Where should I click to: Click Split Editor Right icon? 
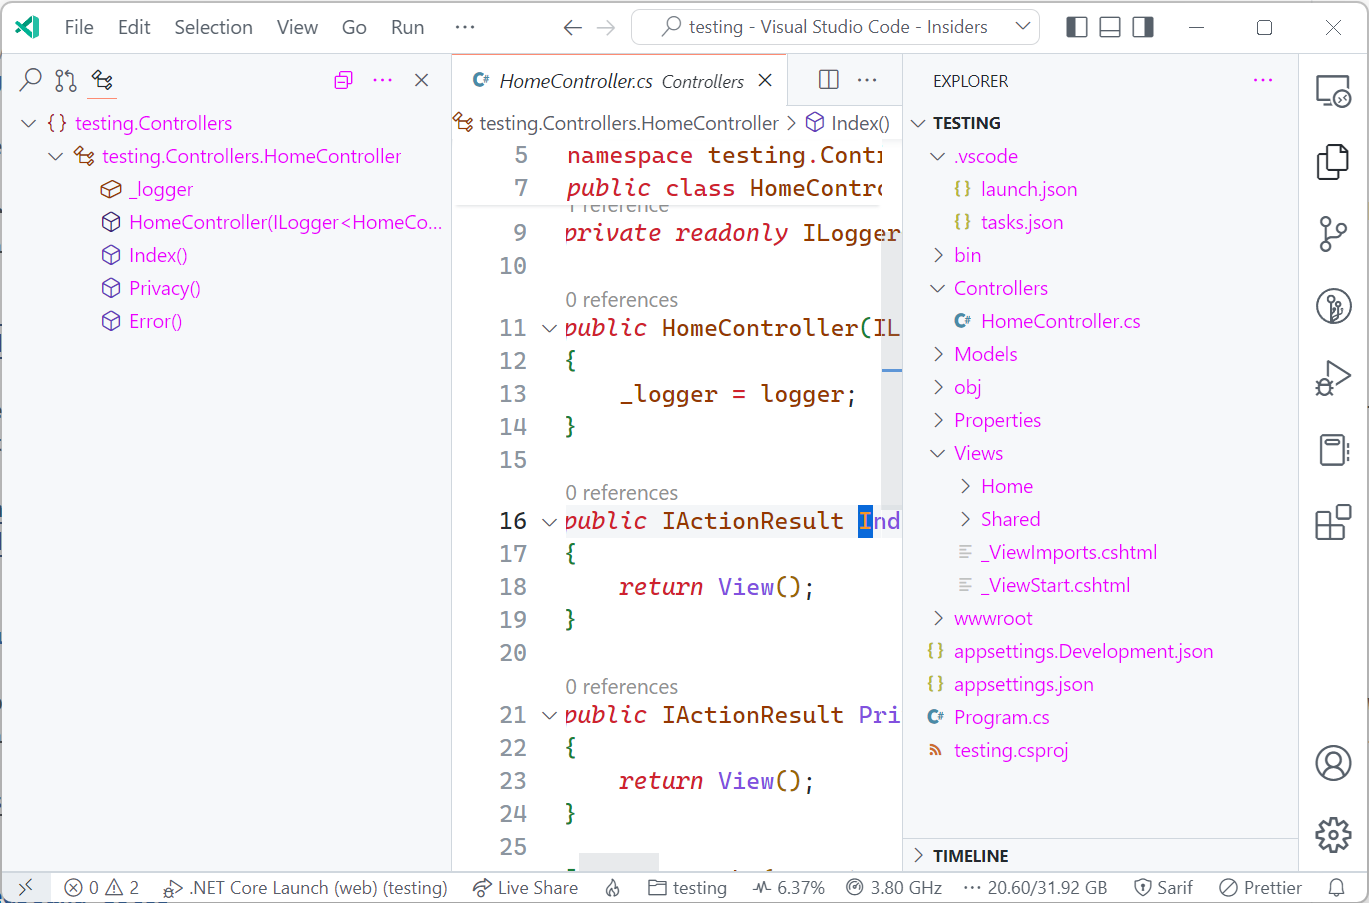(829, 80)
